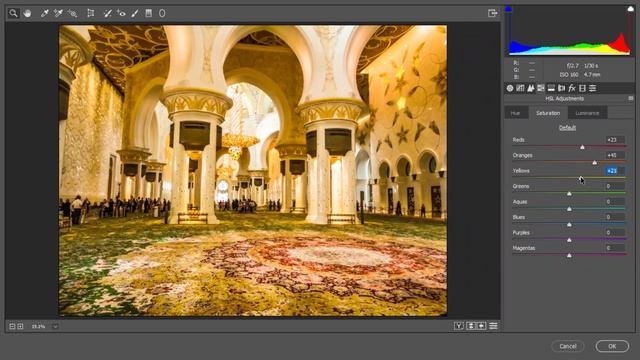This screenshot has height=360, width=640.
Task: Open the Detail panel icon
Action: (x=531, y=88)
